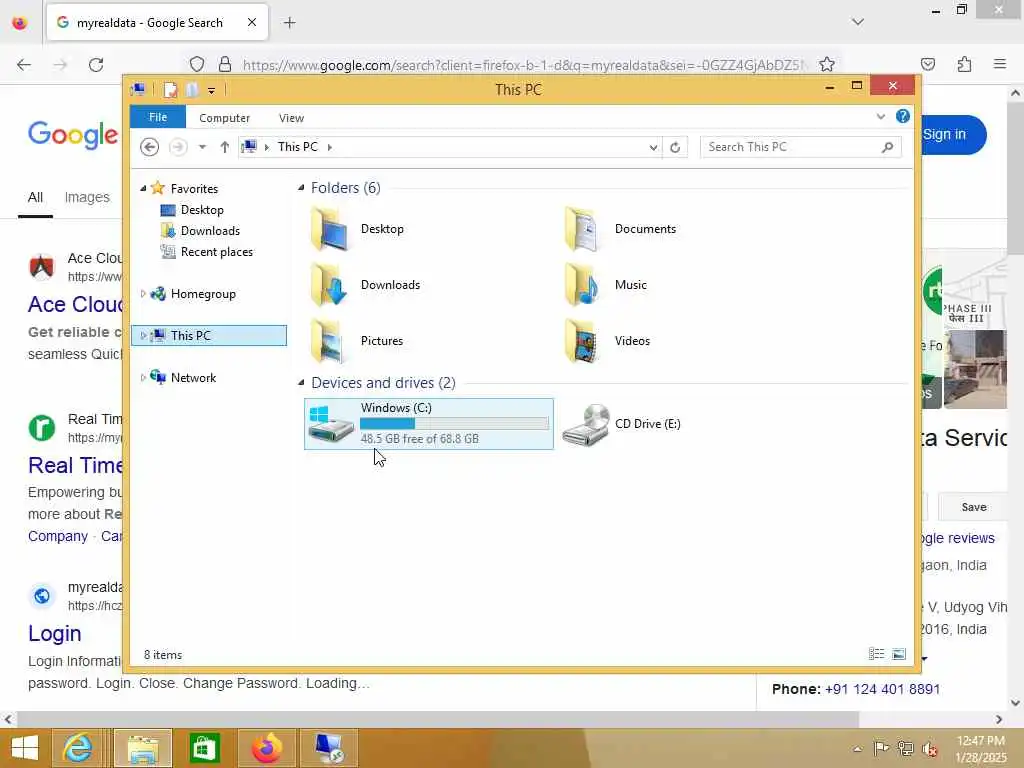Click Google Save button in knowledge panel
Screen dimensions: 1024x768
[x=974, y=507]
